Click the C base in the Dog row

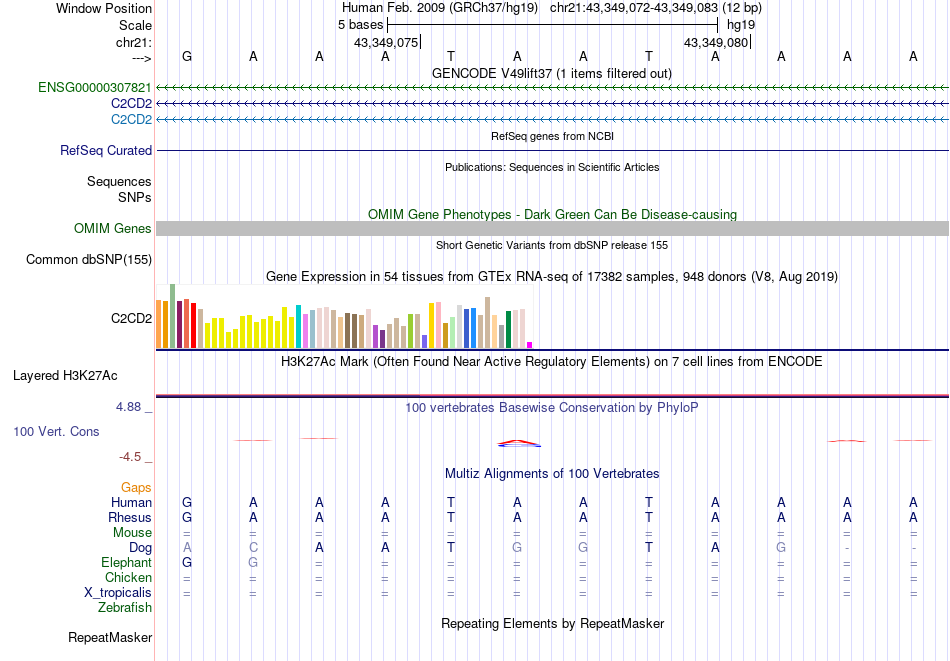[x=253, y=548]
